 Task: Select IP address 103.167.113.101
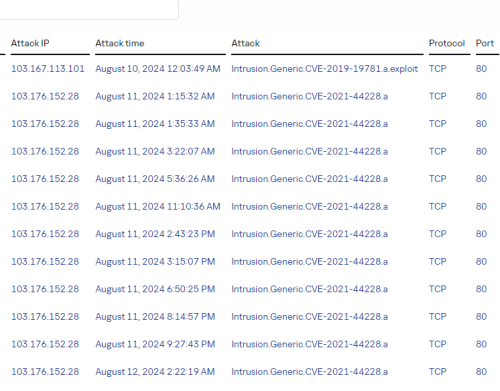pos(48,69)
